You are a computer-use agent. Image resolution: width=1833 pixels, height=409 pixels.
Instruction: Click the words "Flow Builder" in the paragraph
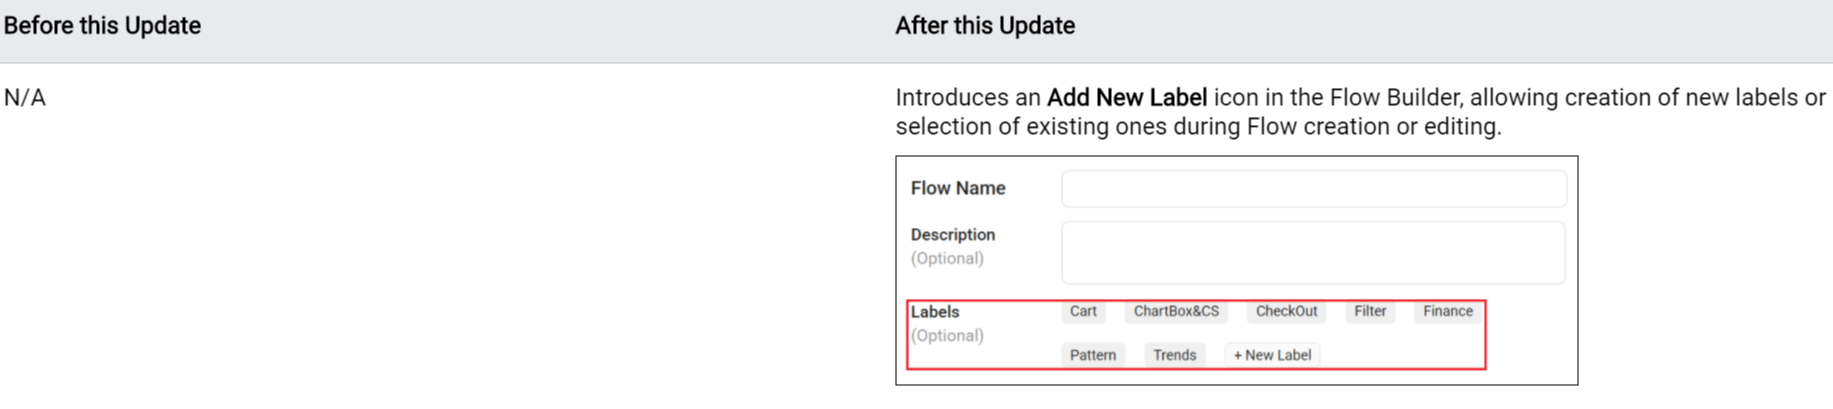[1393, 98]
